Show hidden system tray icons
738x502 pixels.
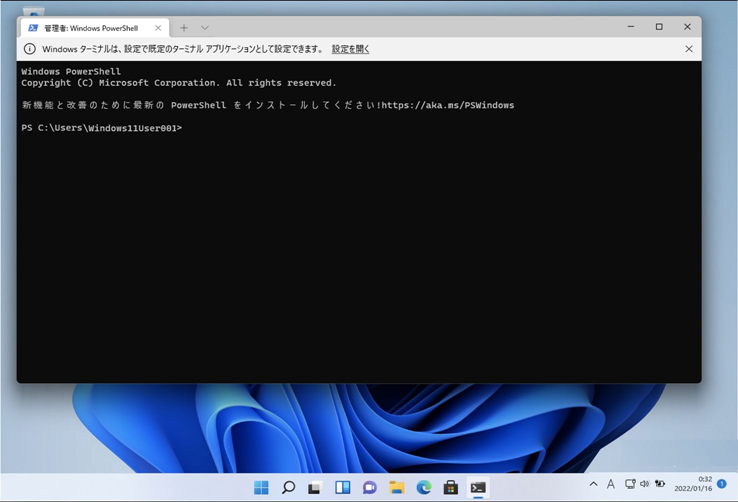click(594, 484)
